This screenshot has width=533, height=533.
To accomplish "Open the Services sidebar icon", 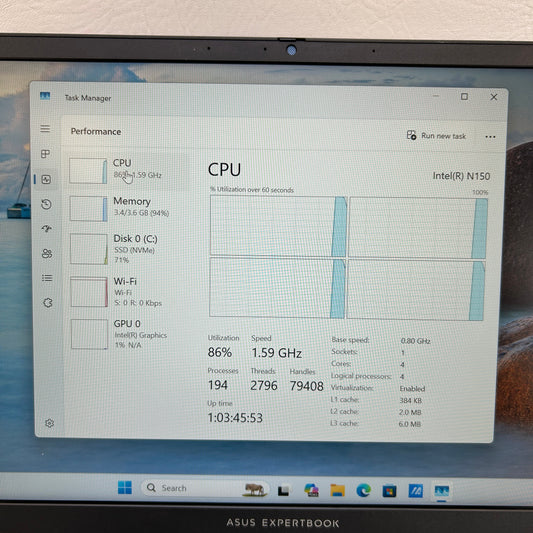I will [48, 303].
